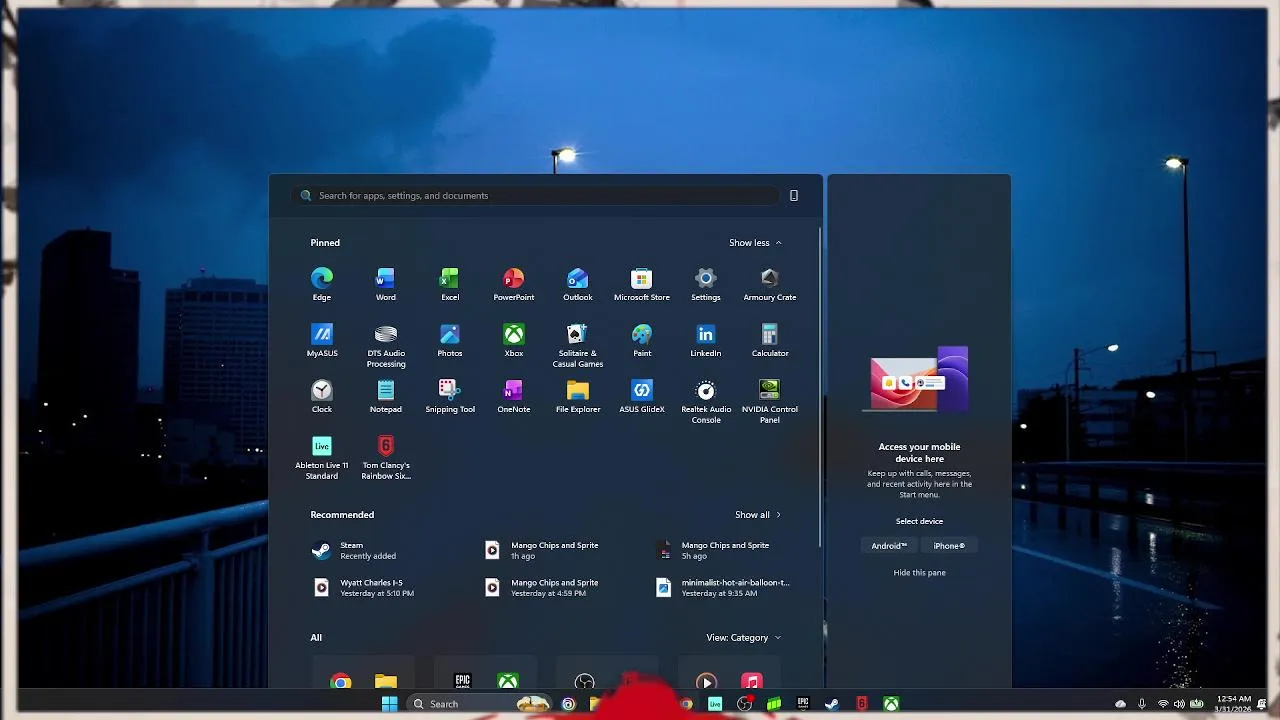Open the Xbox app from taskbar
This screenshot has height=720, width=1280.
click(x=890, y=704)
